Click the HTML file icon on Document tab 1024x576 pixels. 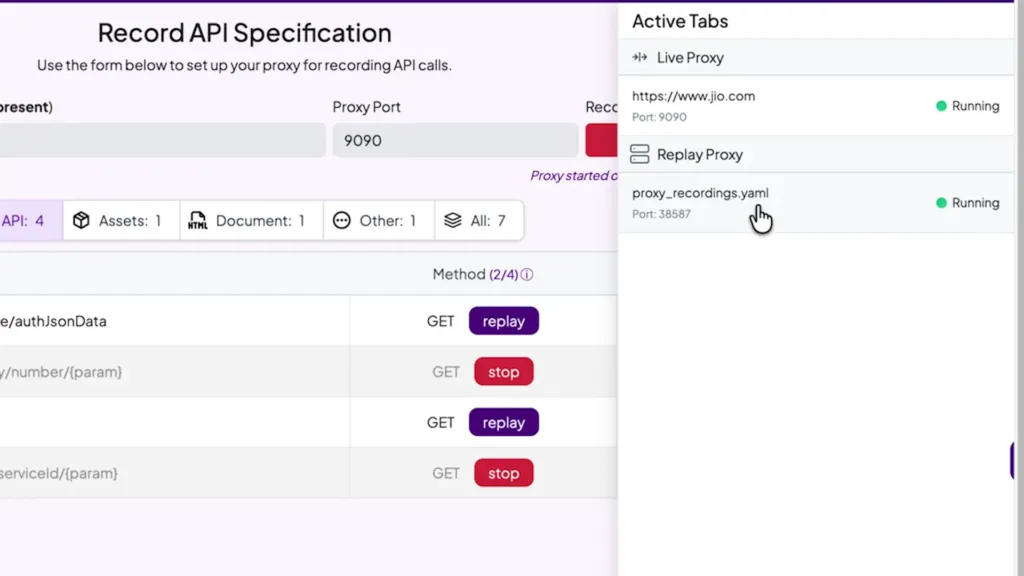(198, 221)
